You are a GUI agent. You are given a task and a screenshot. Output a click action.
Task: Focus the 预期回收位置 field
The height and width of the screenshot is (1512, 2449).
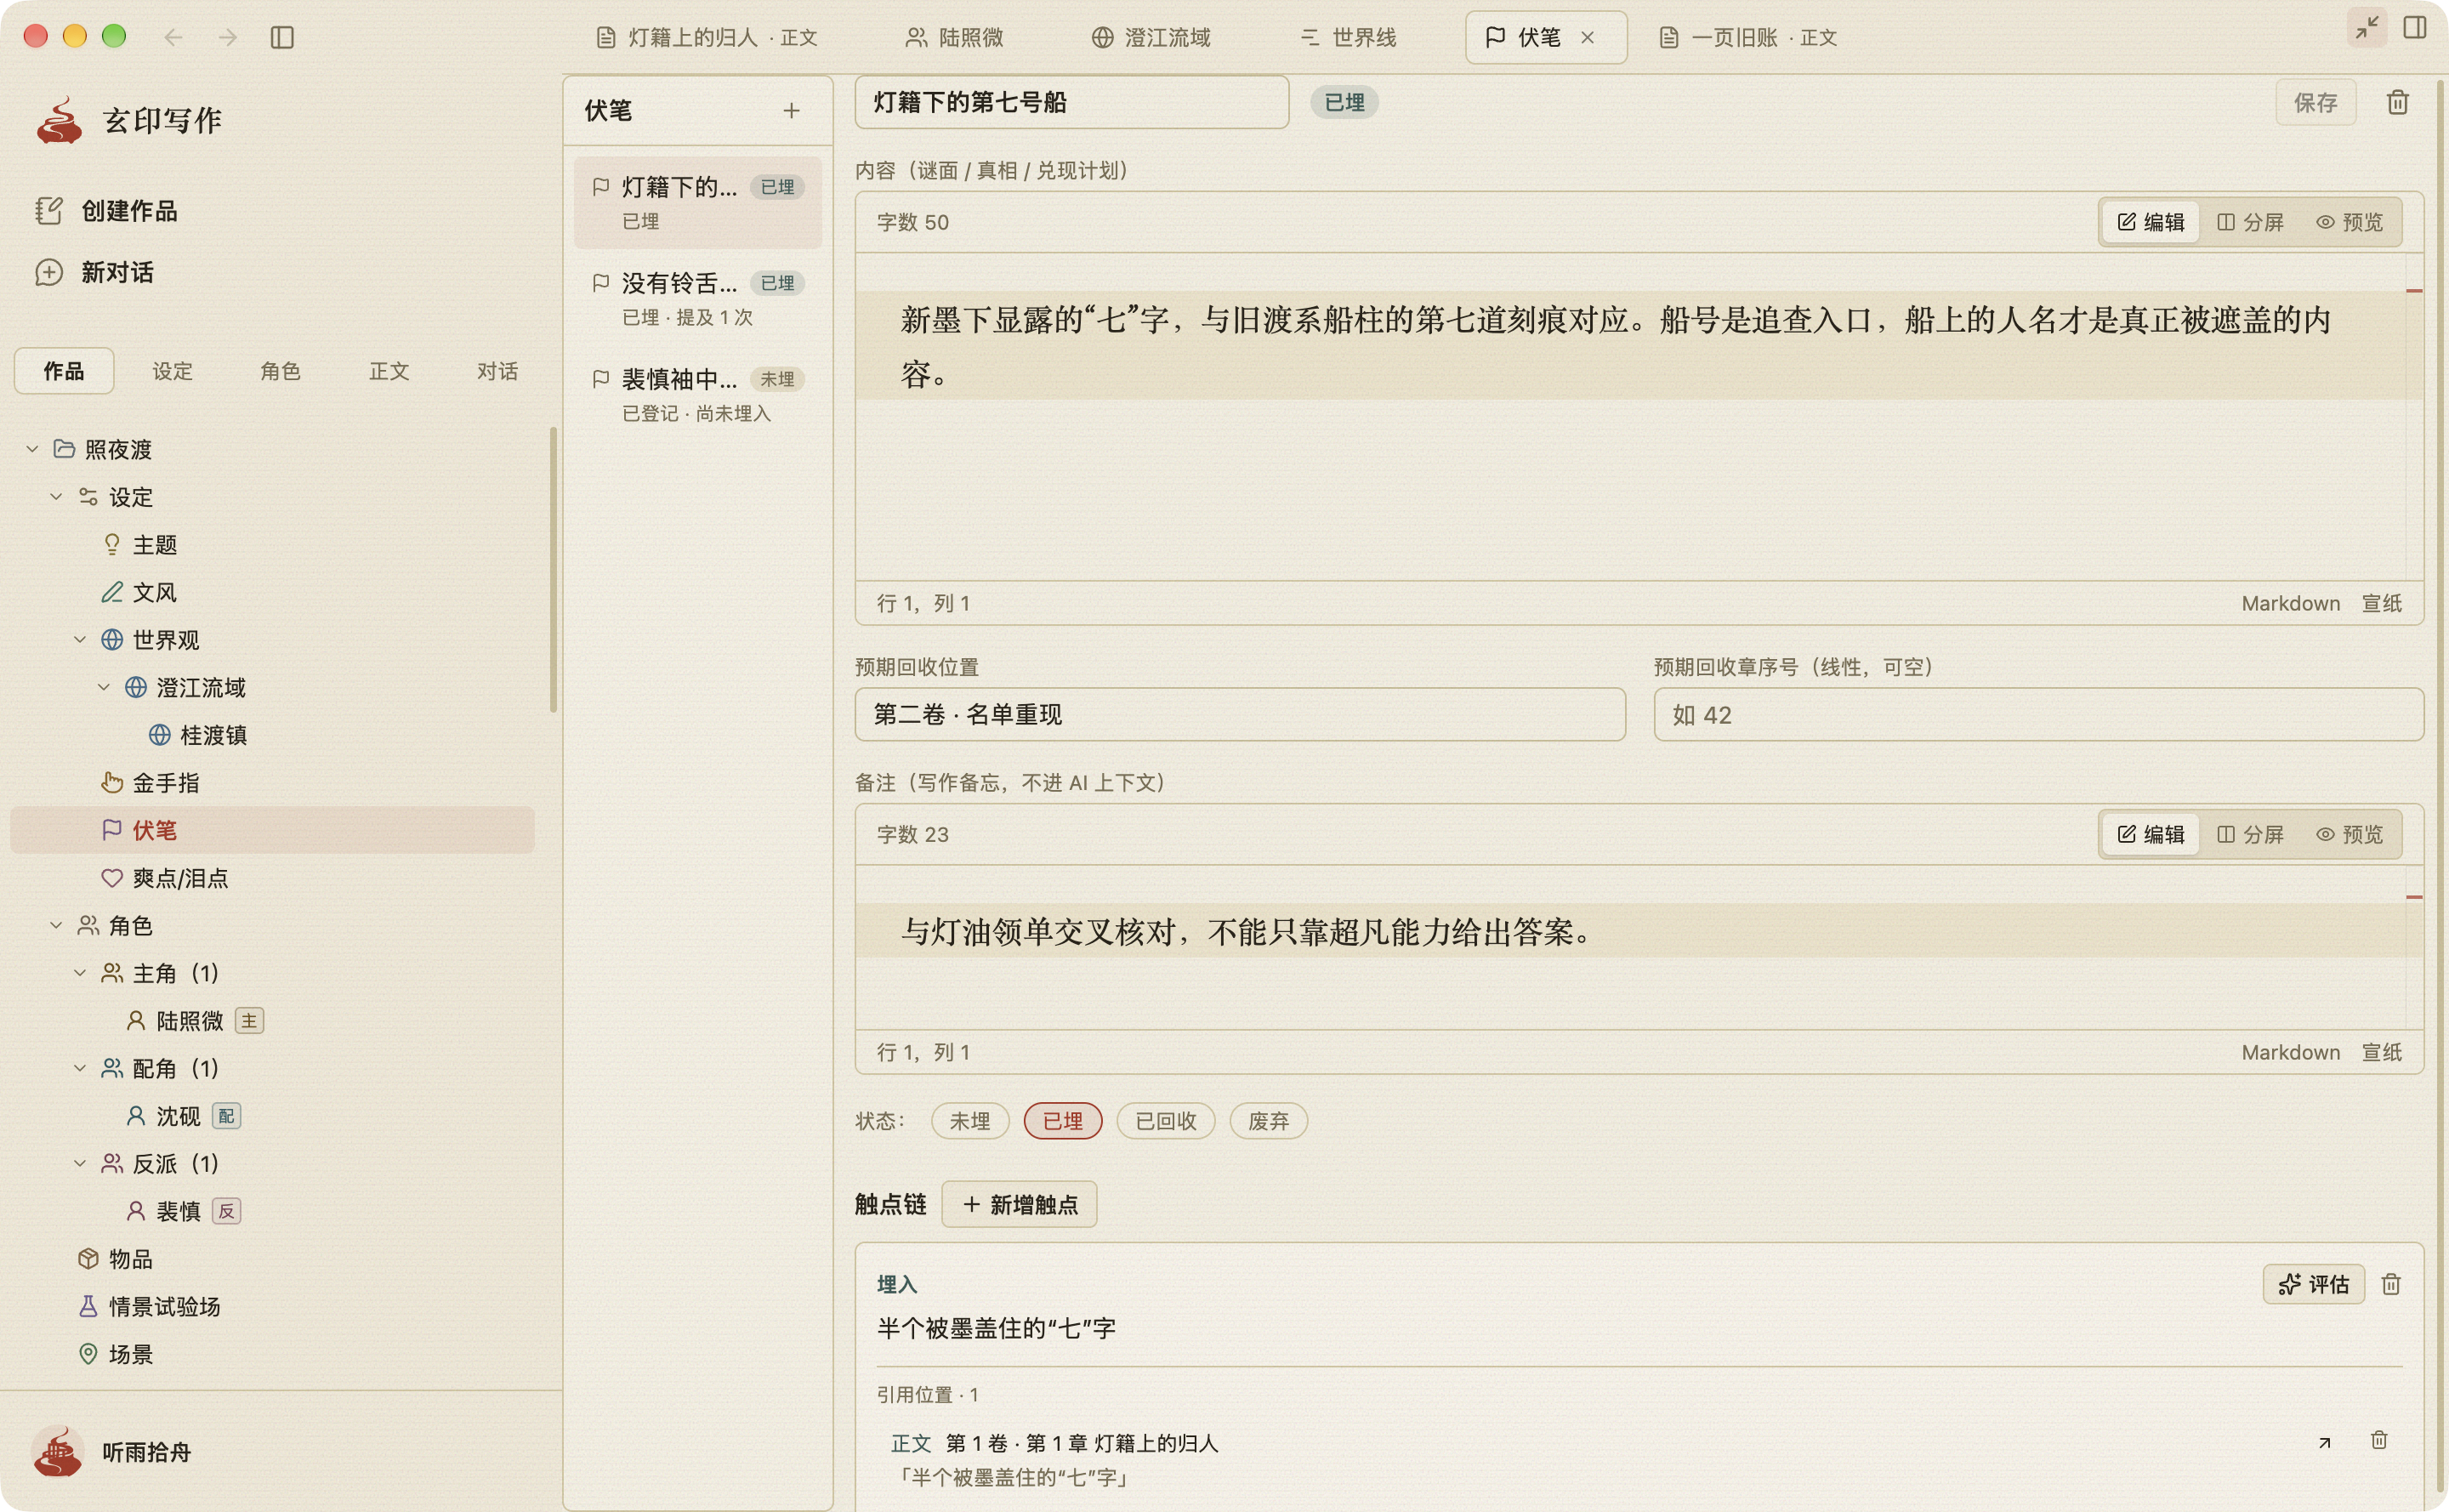(1240, 714)
